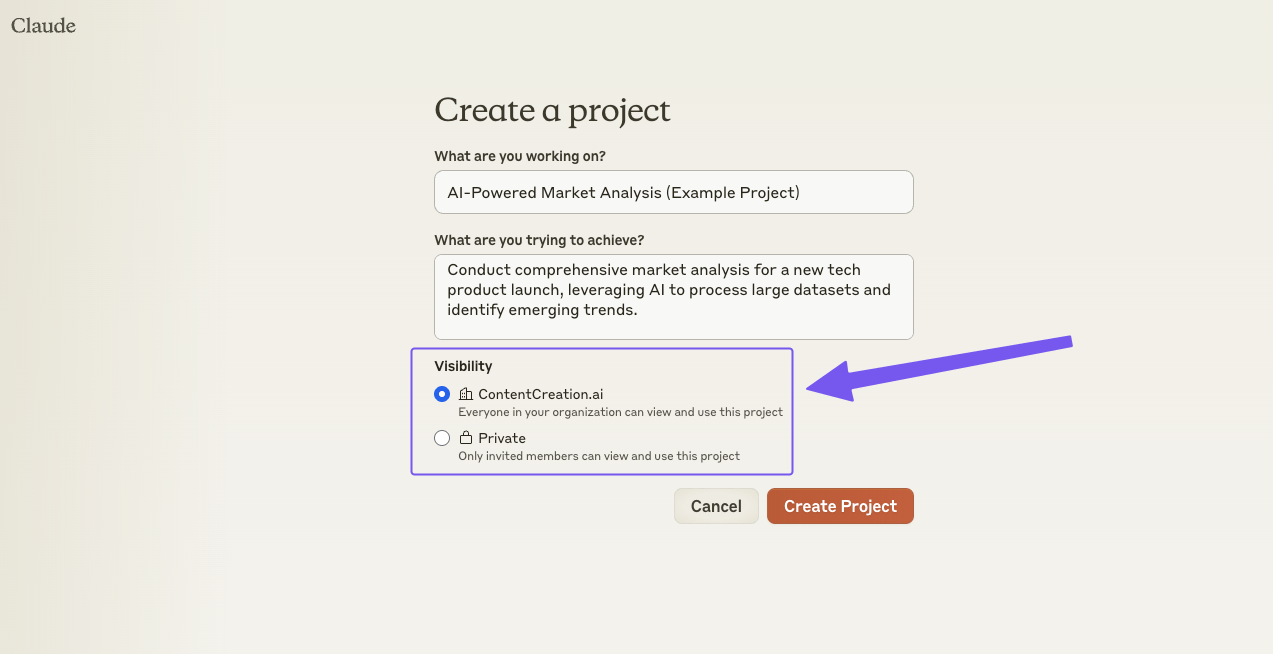The width and height of the screenshot is (1273, 654).
Task: Click the Visibility section label
Action: pos(463,366)
